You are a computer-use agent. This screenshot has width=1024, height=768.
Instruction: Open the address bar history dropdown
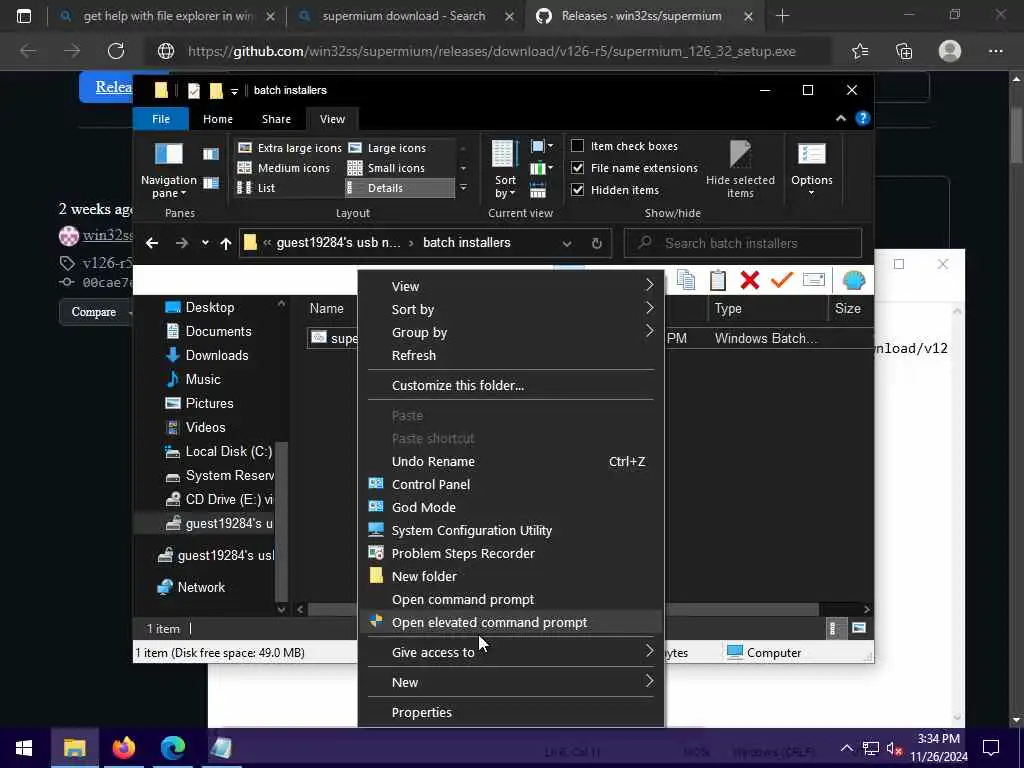(x=567, y=243)
